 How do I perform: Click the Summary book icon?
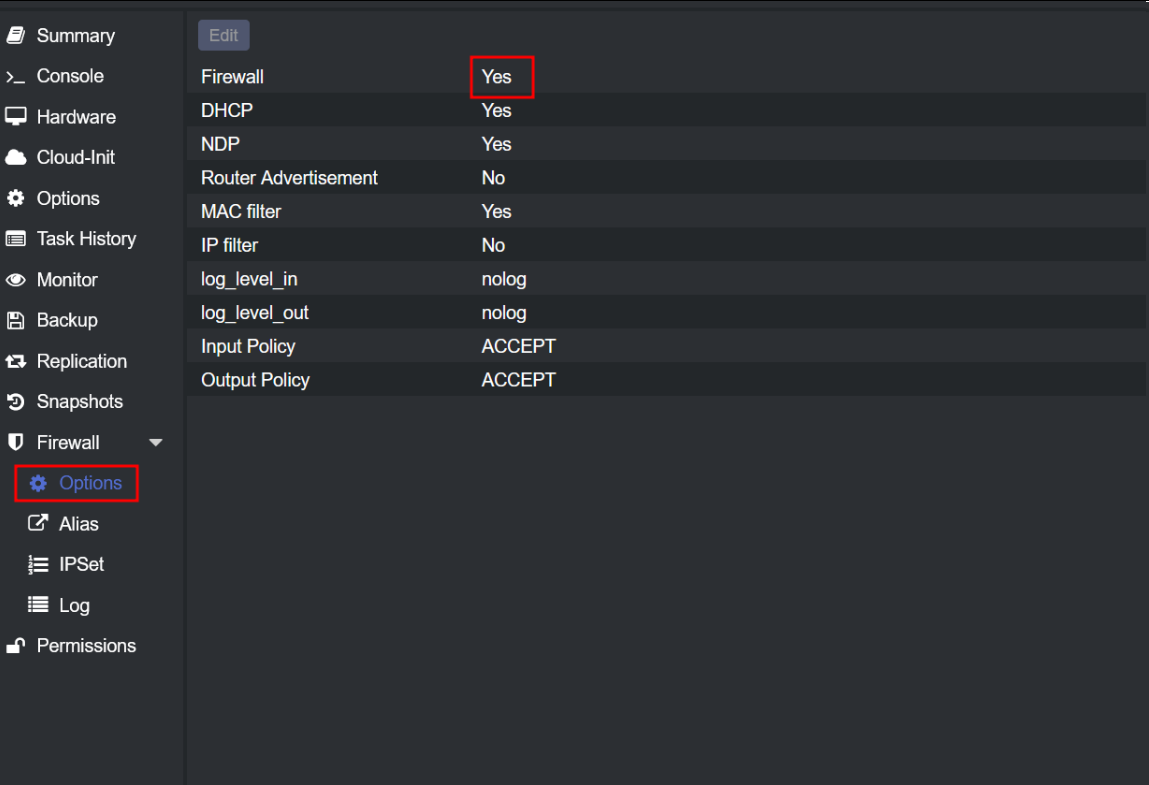15,36
